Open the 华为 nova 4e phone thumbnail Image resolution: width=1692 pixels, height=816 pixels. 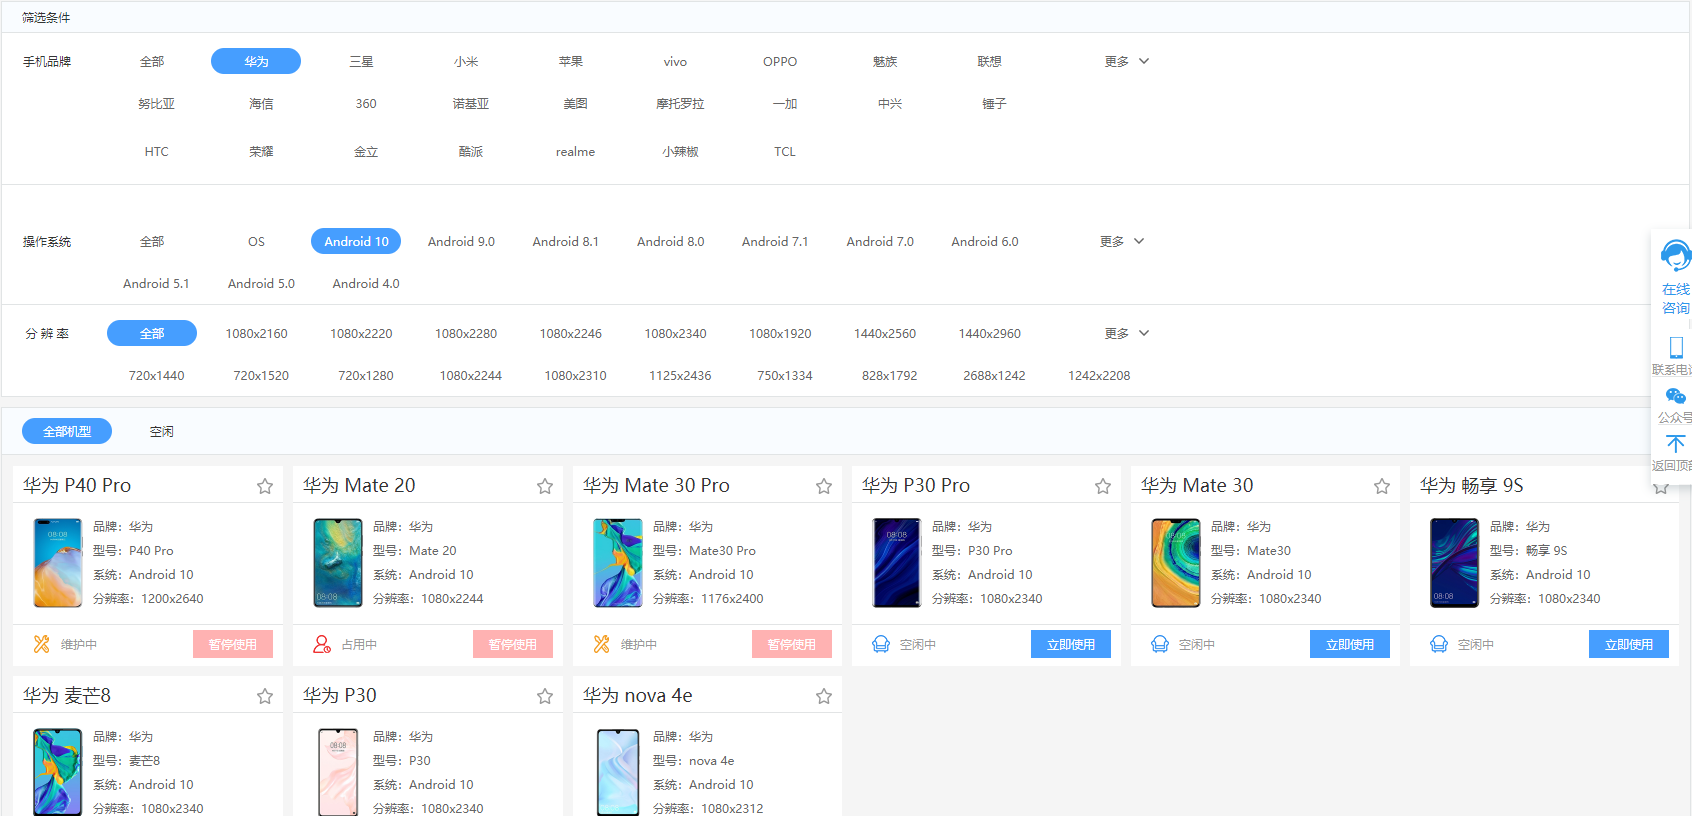click(x=618, y=772)
